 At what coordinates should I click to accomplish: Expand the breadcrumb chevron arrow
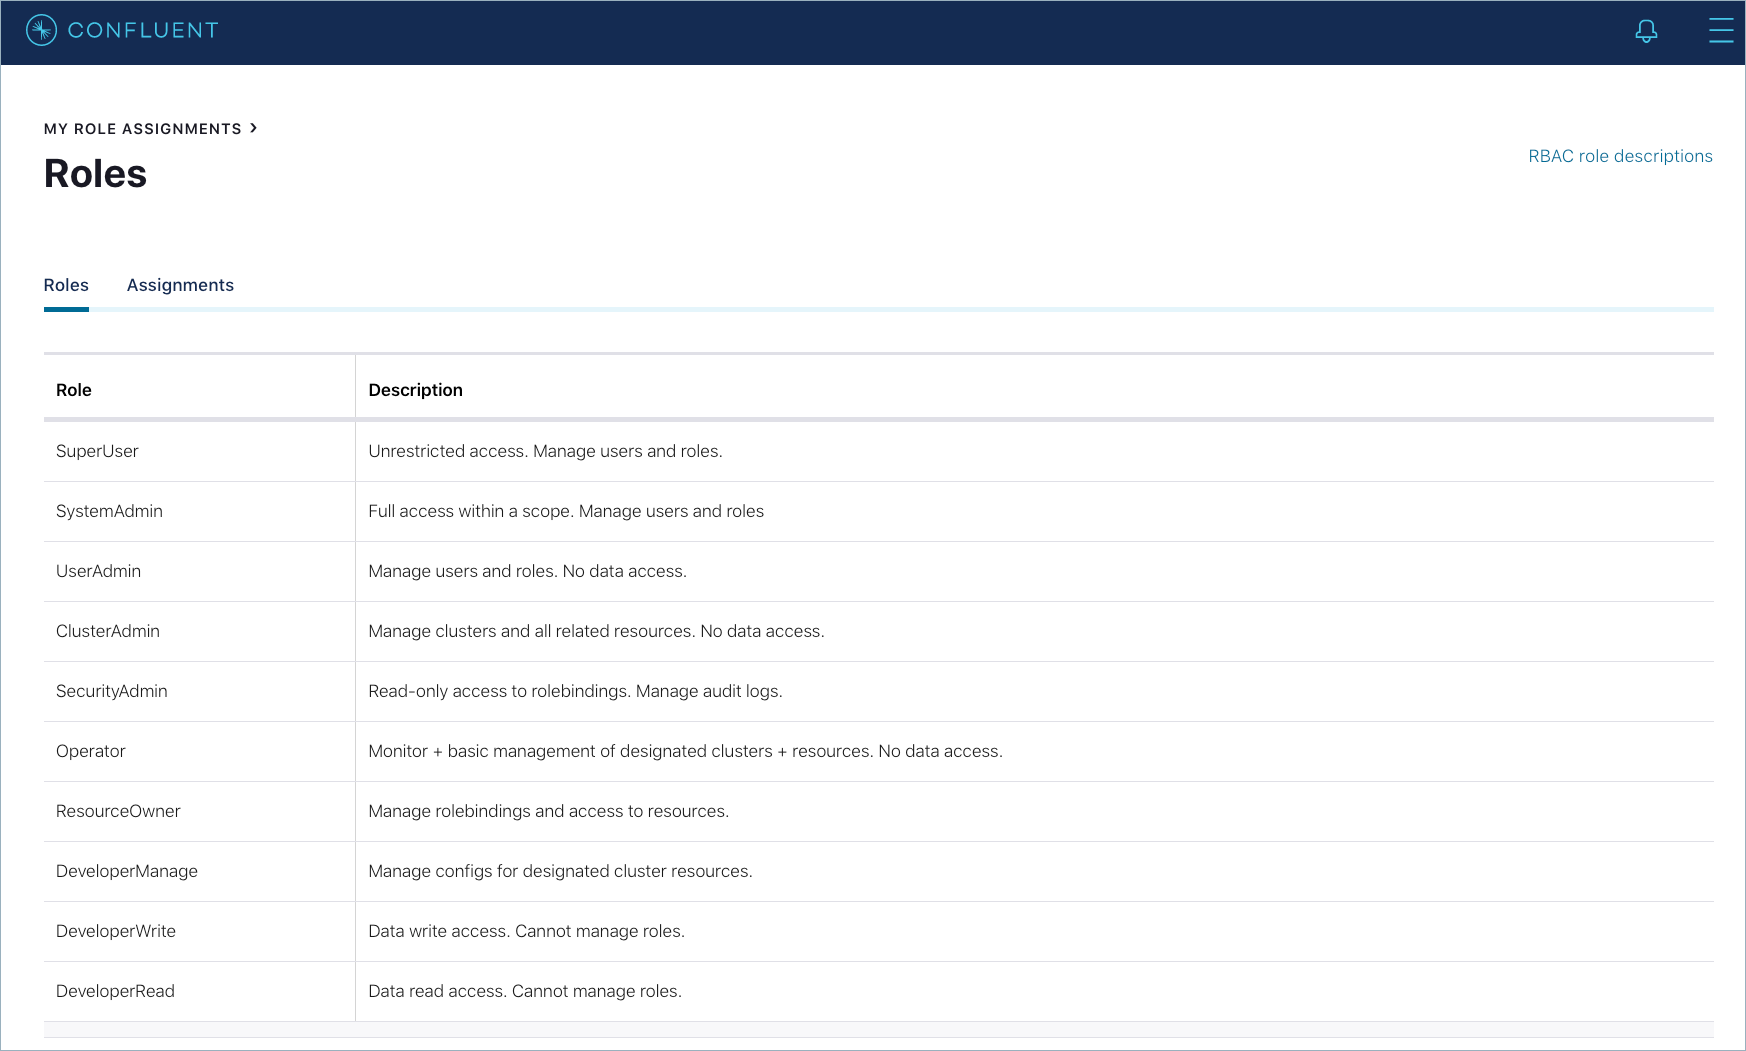click(254, 128)
